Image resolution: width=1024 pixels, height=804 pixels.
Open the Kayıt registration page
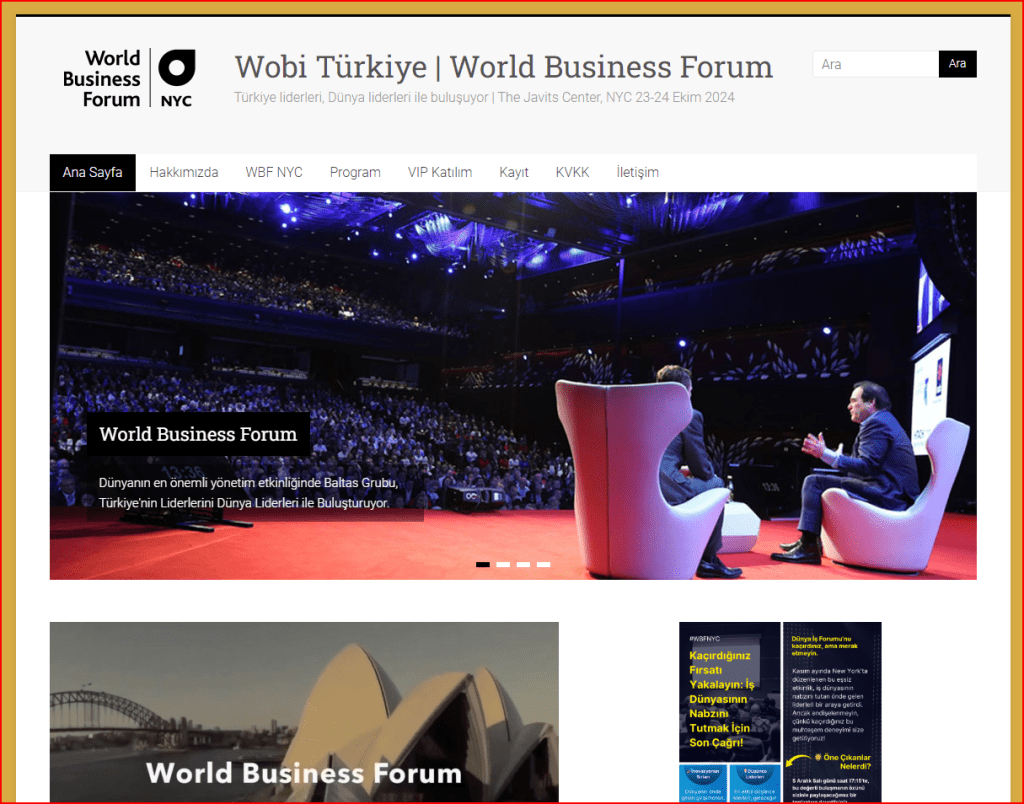tap(513, 172)
